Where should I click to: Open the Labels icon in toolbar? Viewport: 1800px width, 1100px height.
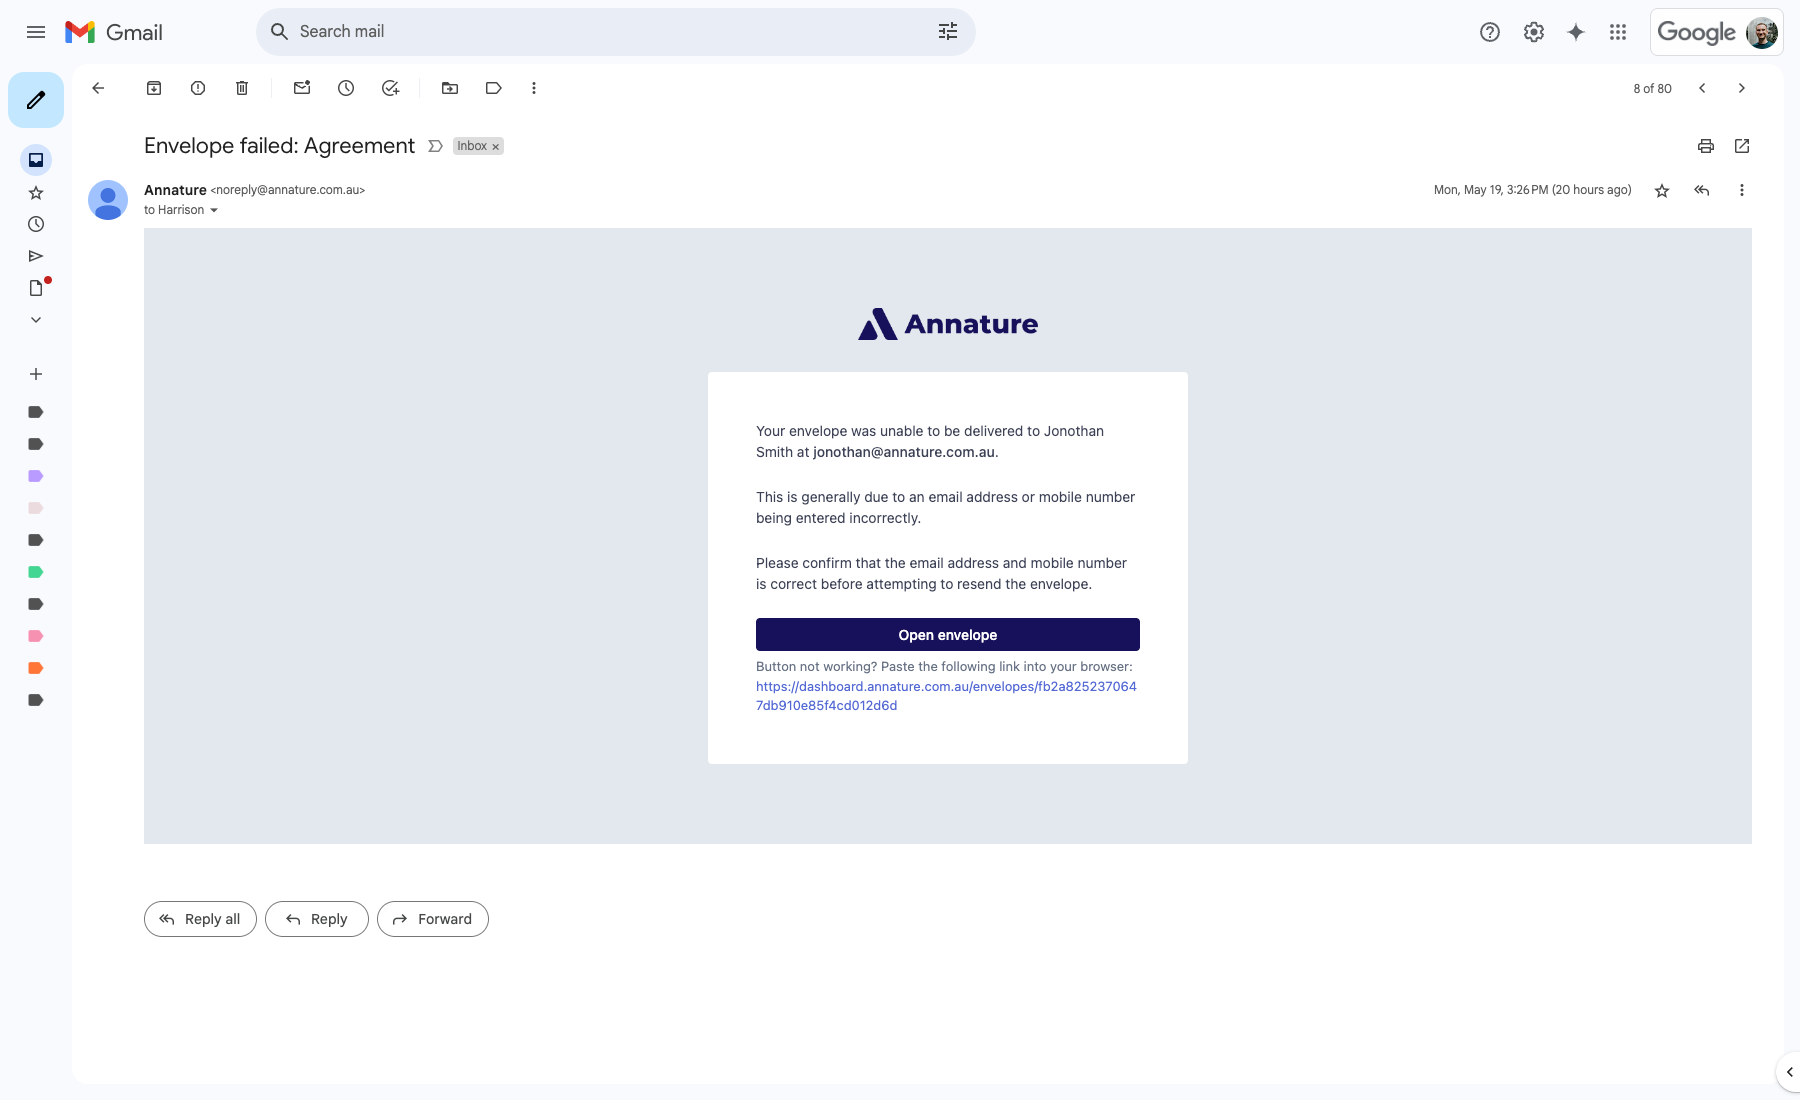point(494,88)
